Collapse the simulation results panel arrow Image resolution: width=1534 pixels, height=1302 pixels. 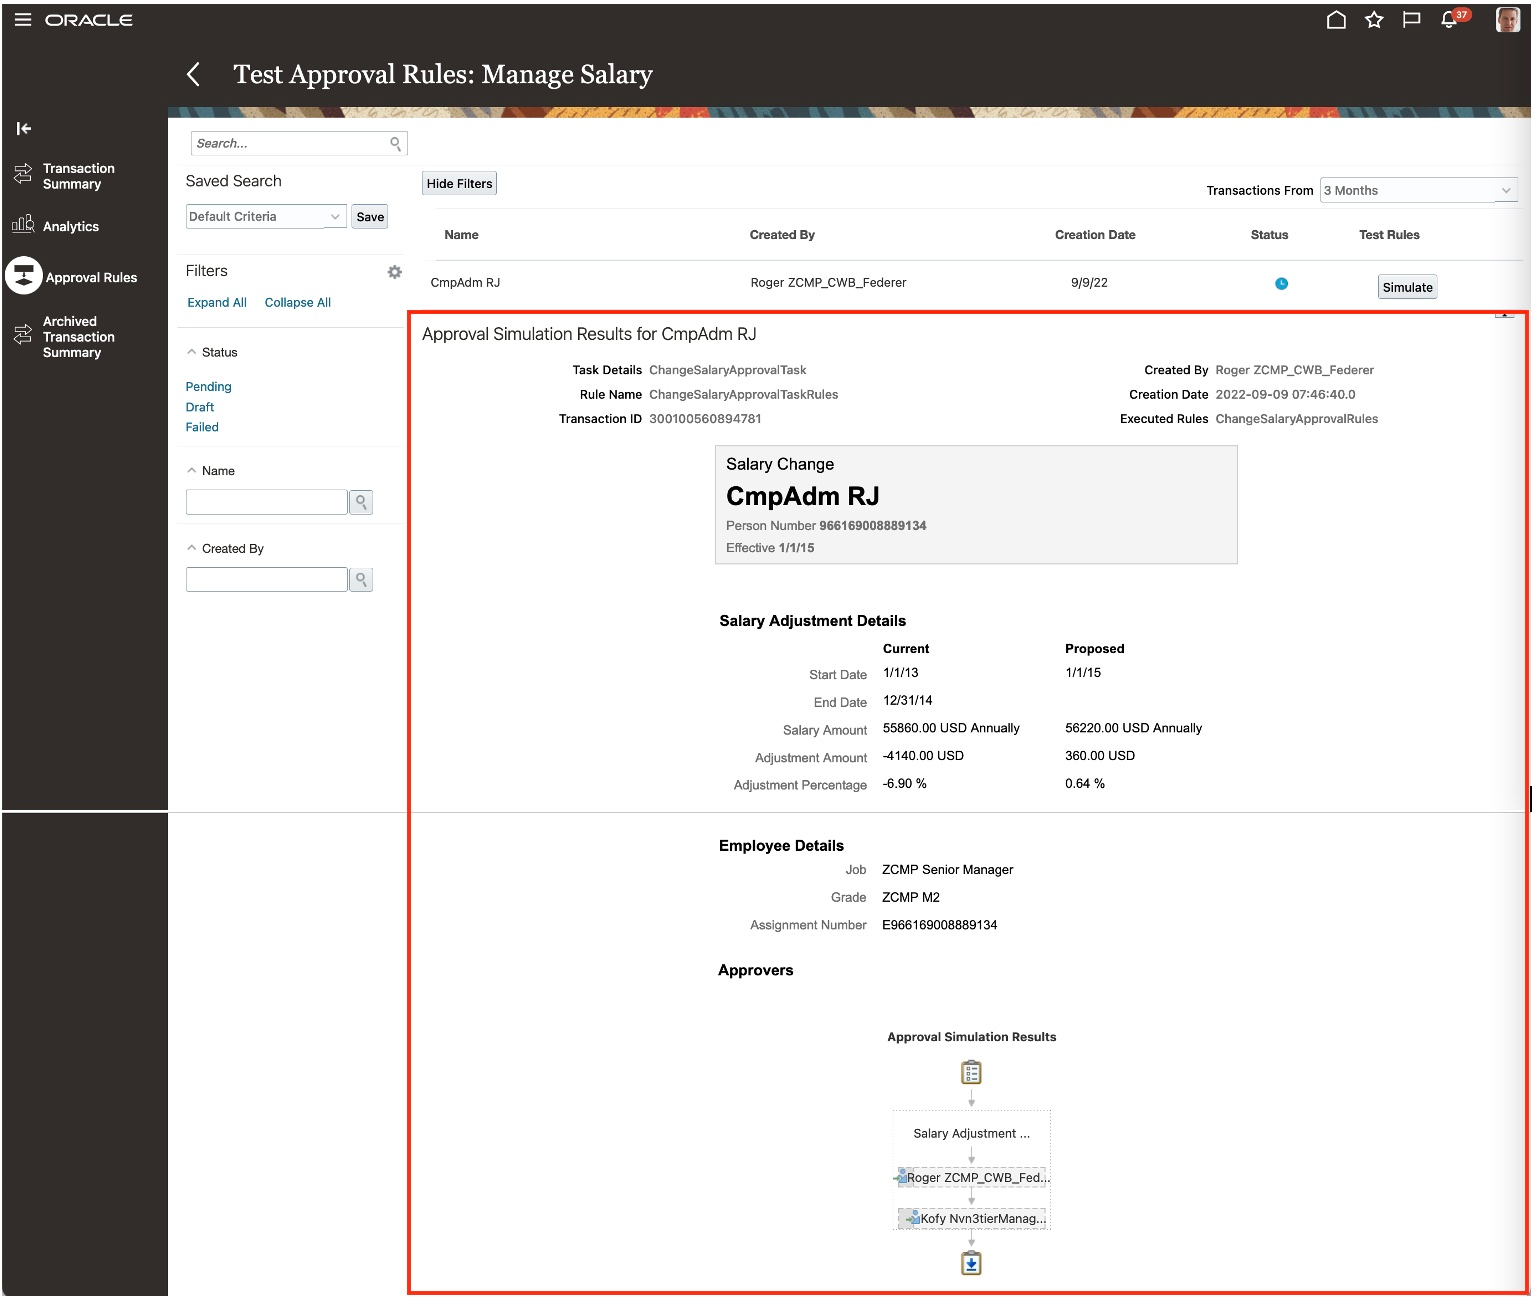point(1504,315)
